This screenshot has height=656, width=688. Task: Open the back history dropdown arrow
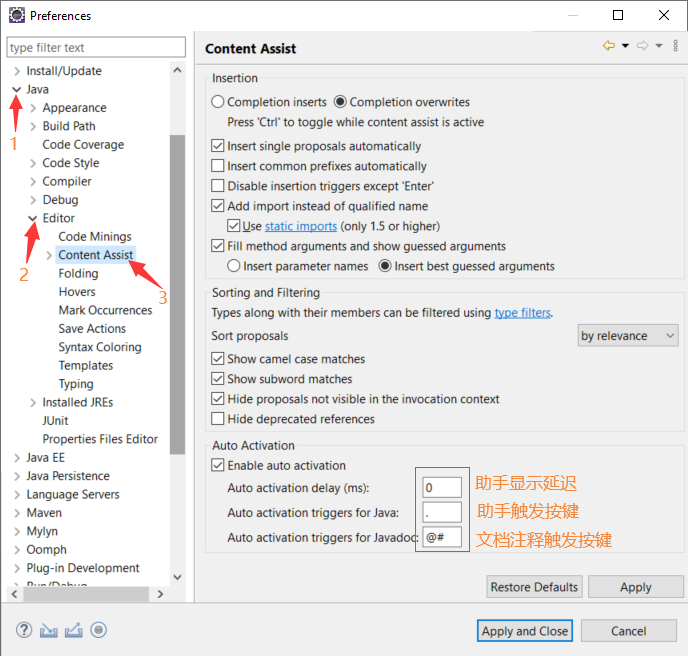coord(625,46)
